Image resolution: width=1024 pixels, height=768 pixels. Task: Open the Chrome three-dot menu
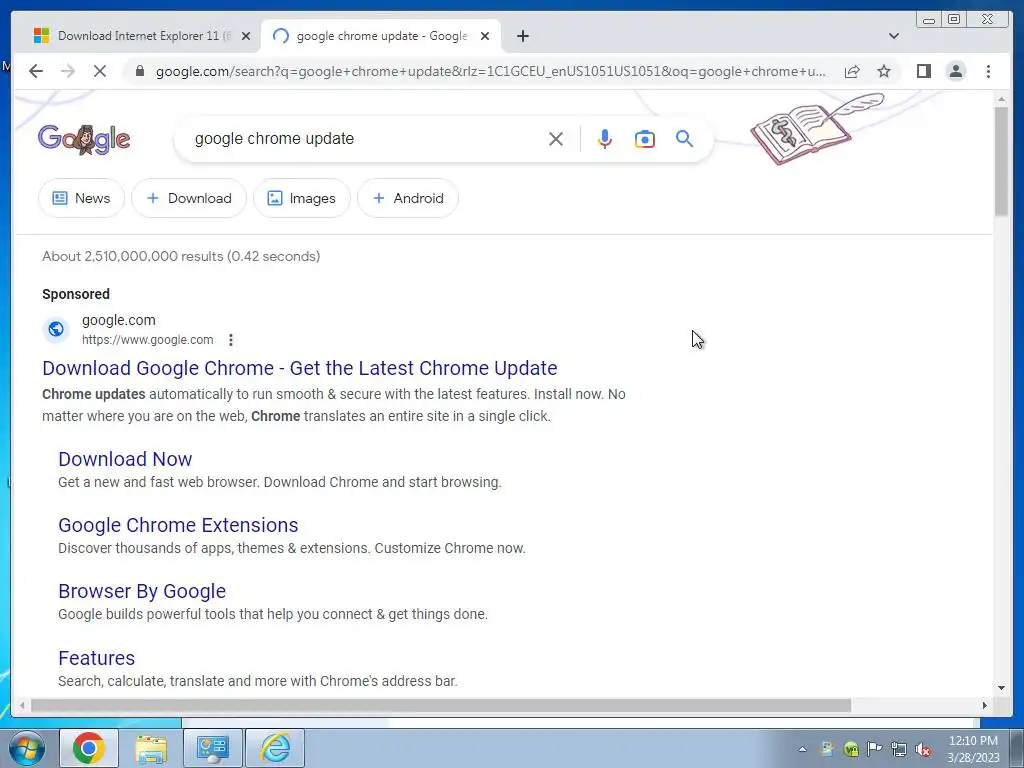(988, 71)
